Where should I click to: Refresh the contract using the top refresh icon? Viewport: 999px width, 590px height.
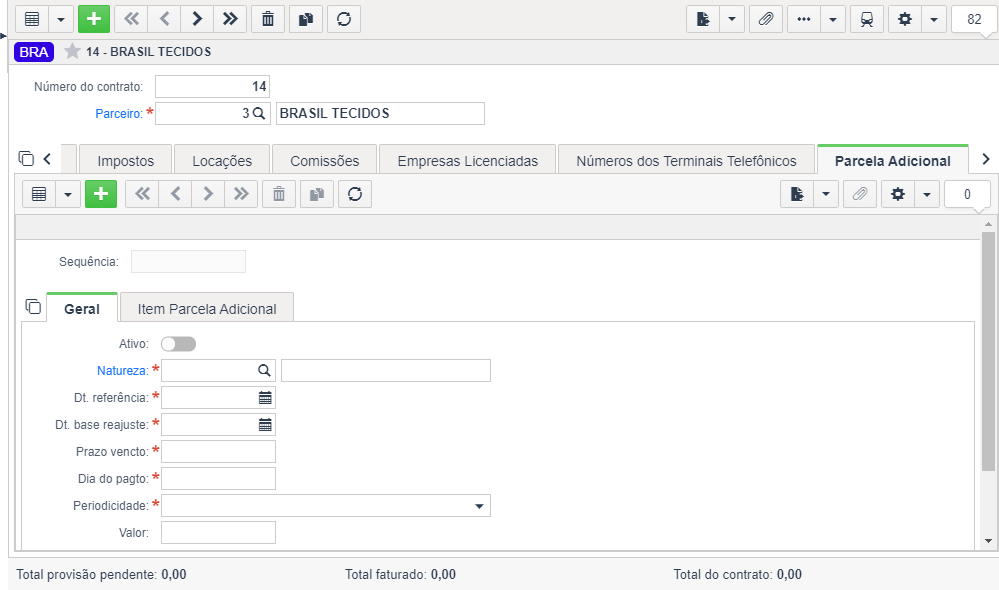tap(344, 19)
